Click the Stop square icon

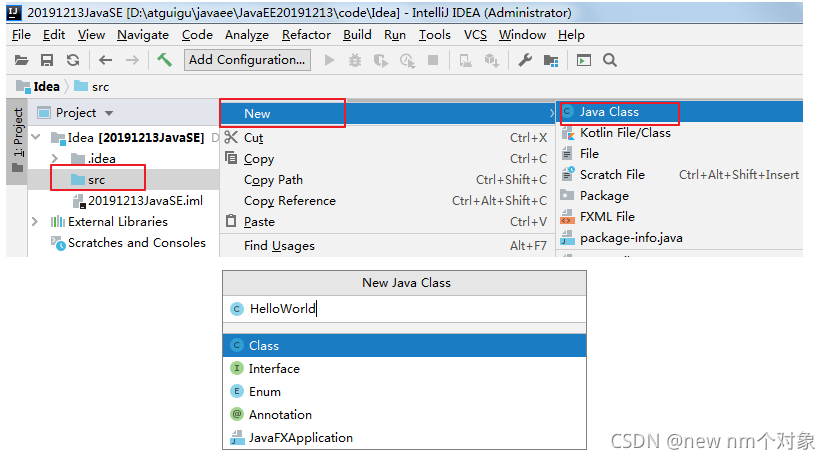click(x=433, y=60)
